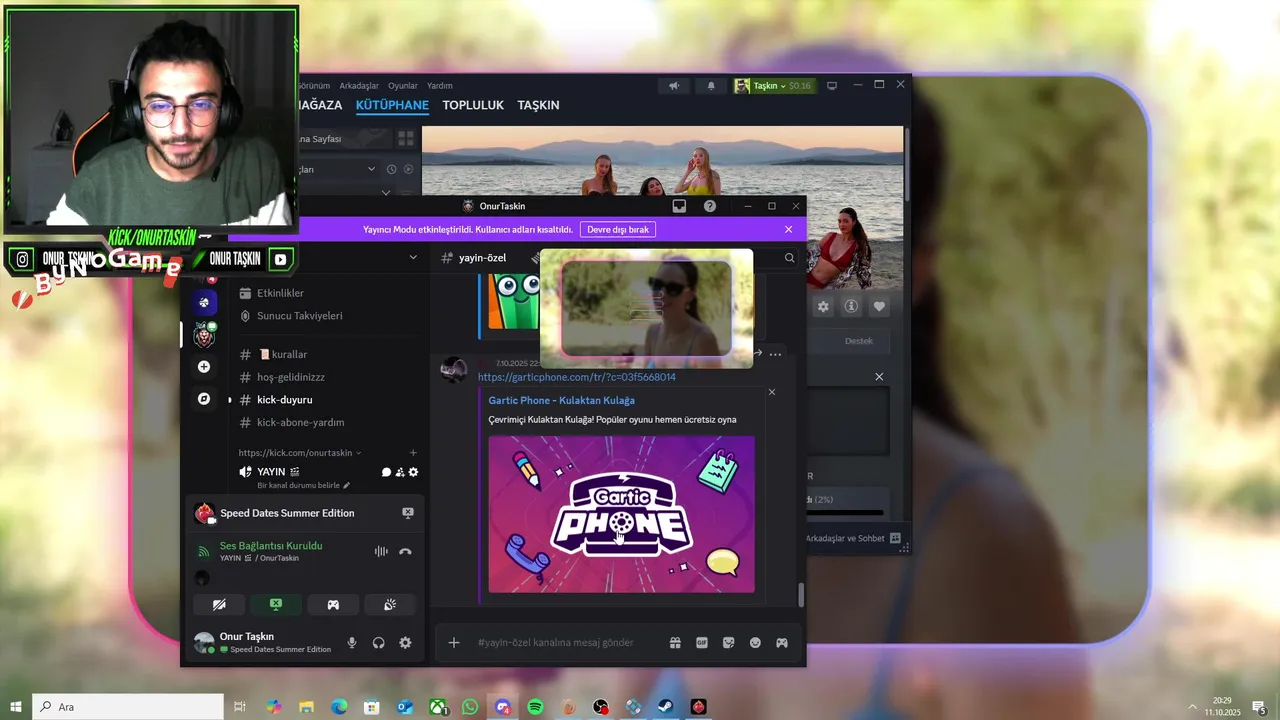Open Destek tab on Steam game page
Viewport: 1280px width, 720px height.
[859, 341]
